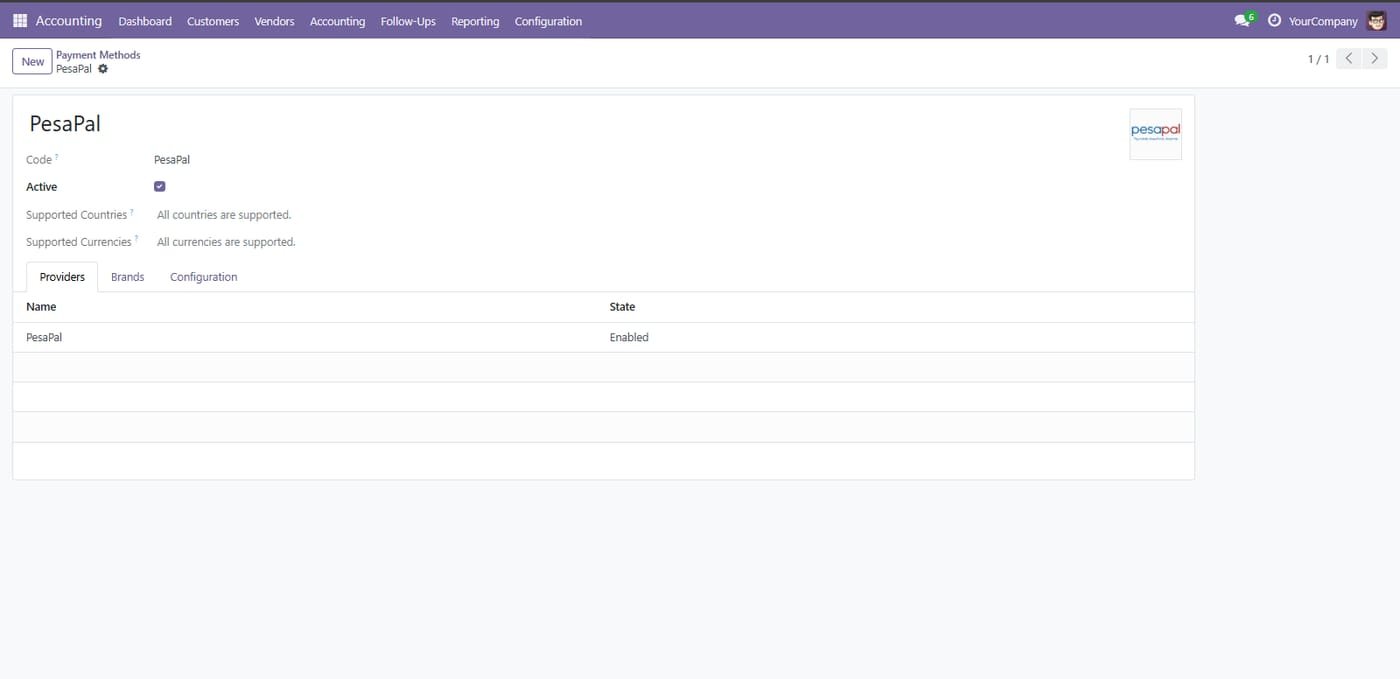Click the New button
1400x679 pixels.
(x=32, y=61)
